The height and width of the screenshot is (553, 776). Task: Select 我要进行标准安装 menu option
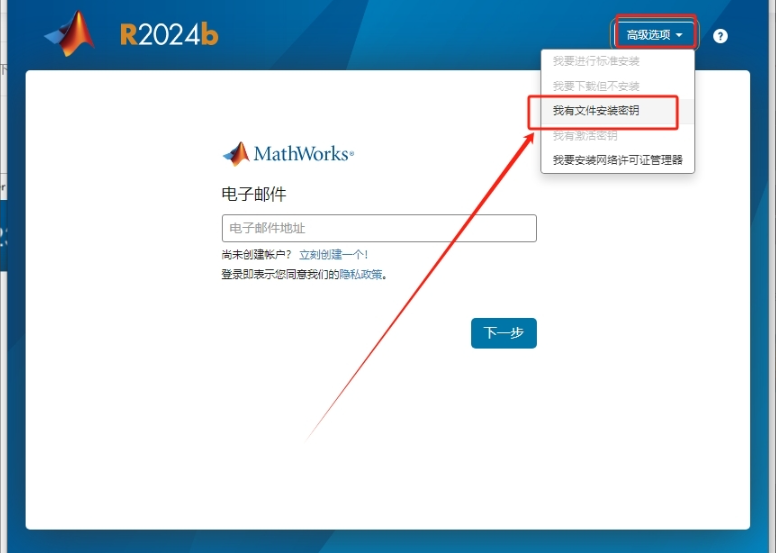(x=596, y=61)
